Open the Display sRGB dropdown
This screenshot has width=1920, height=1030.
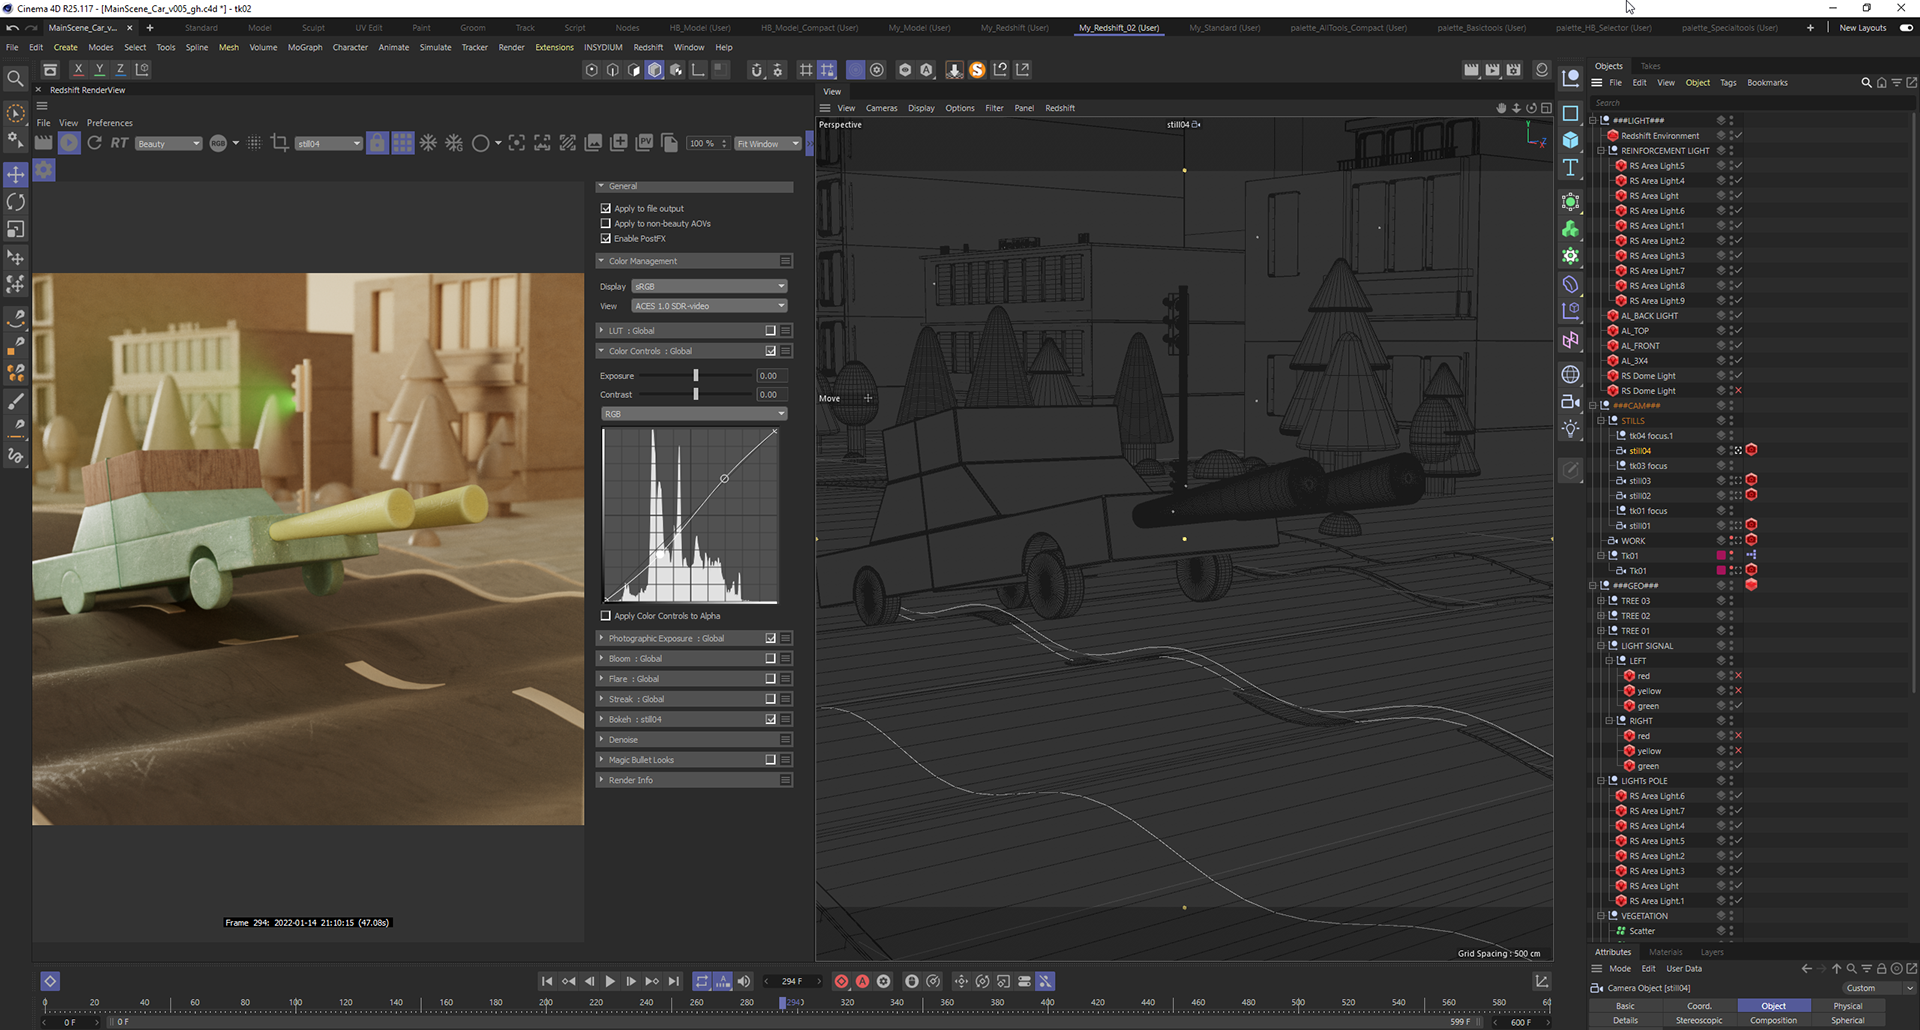pos(709,286)
